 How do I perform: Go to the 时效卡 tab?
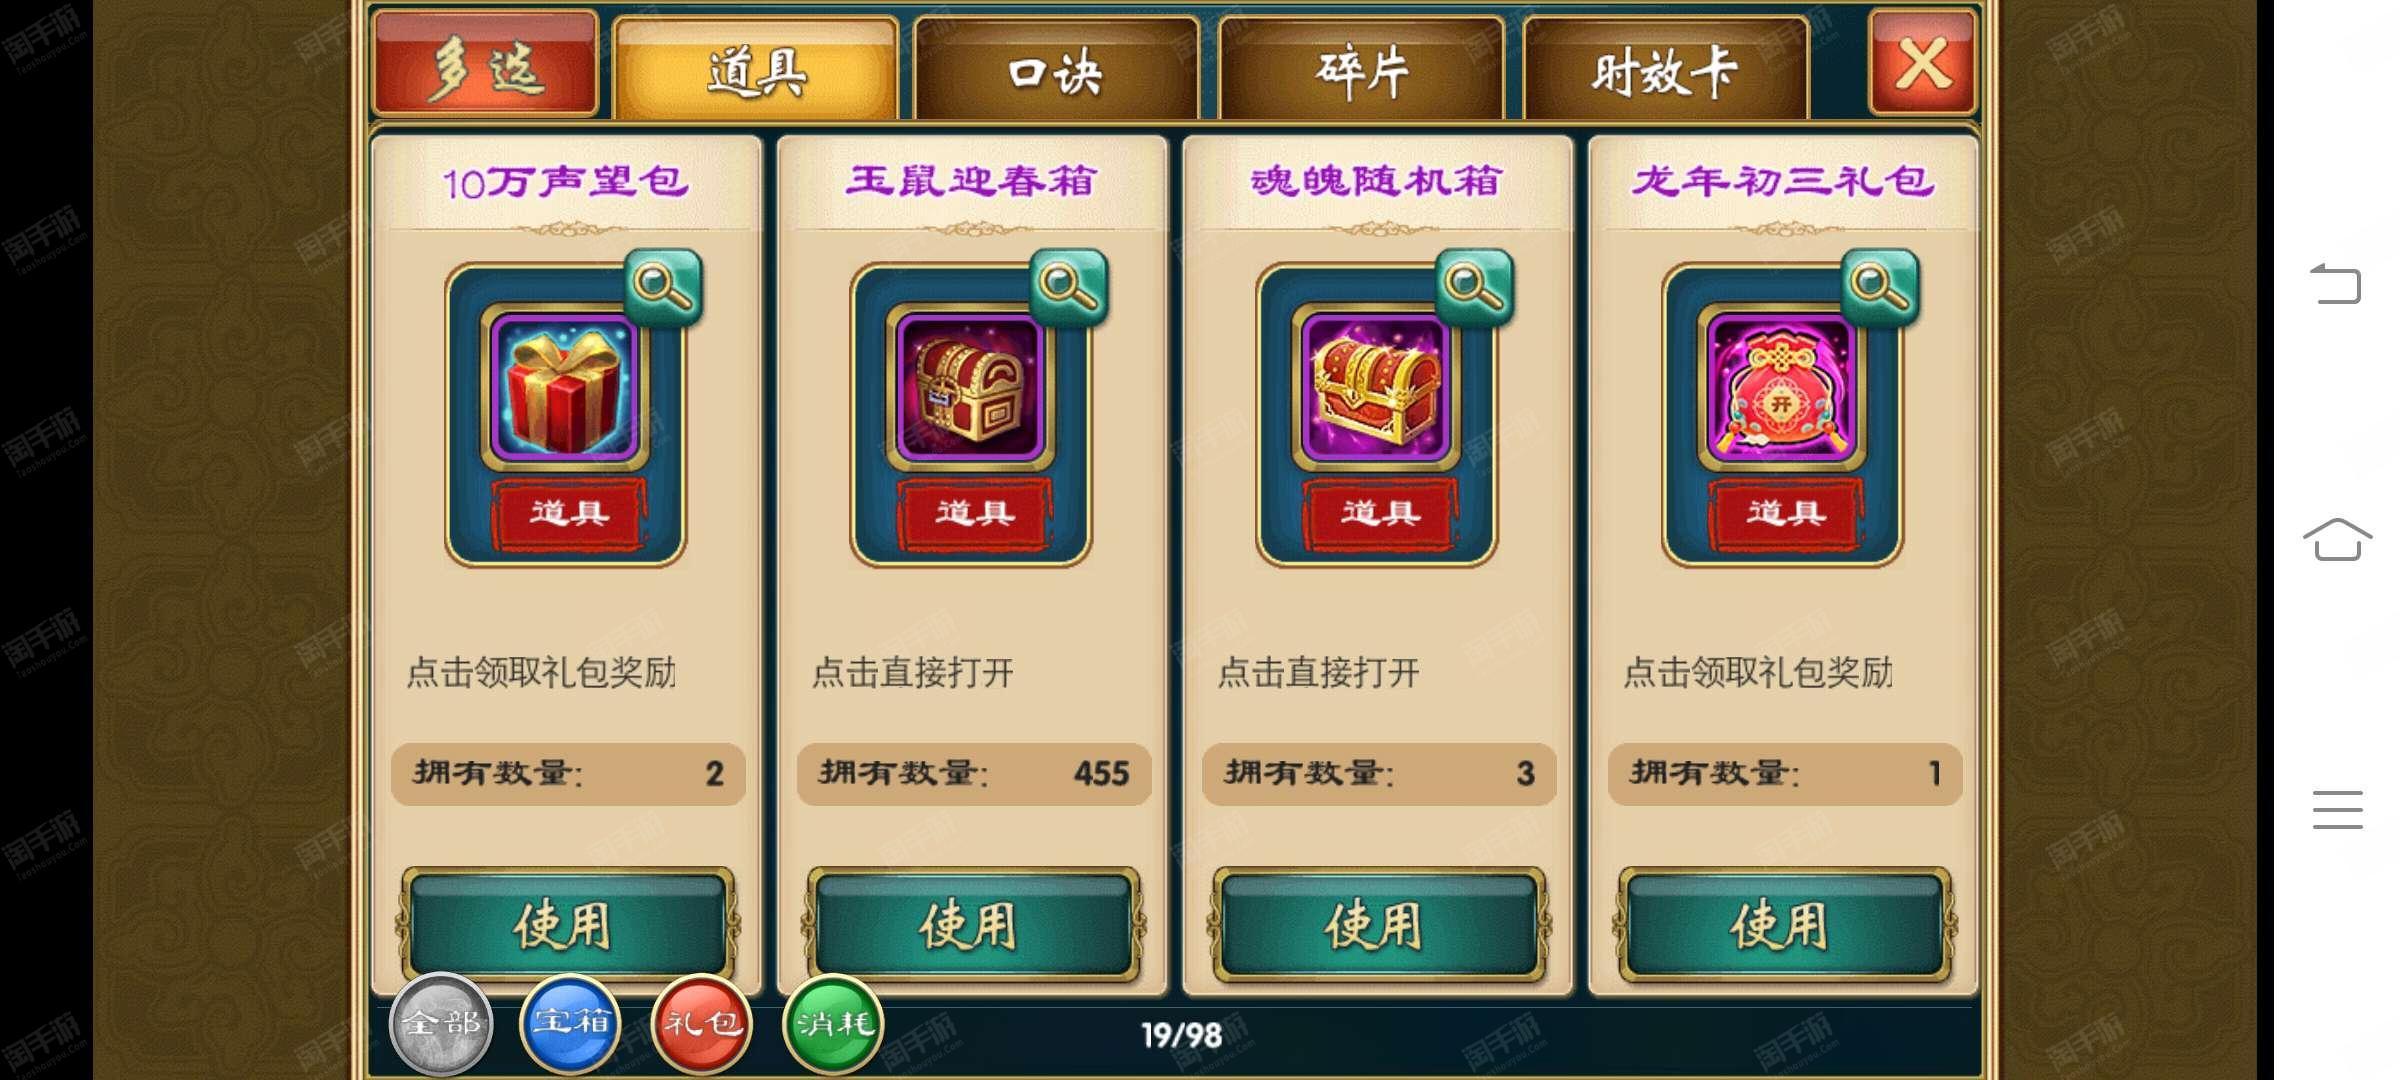pyautogui.click(x=1666, y=70)
